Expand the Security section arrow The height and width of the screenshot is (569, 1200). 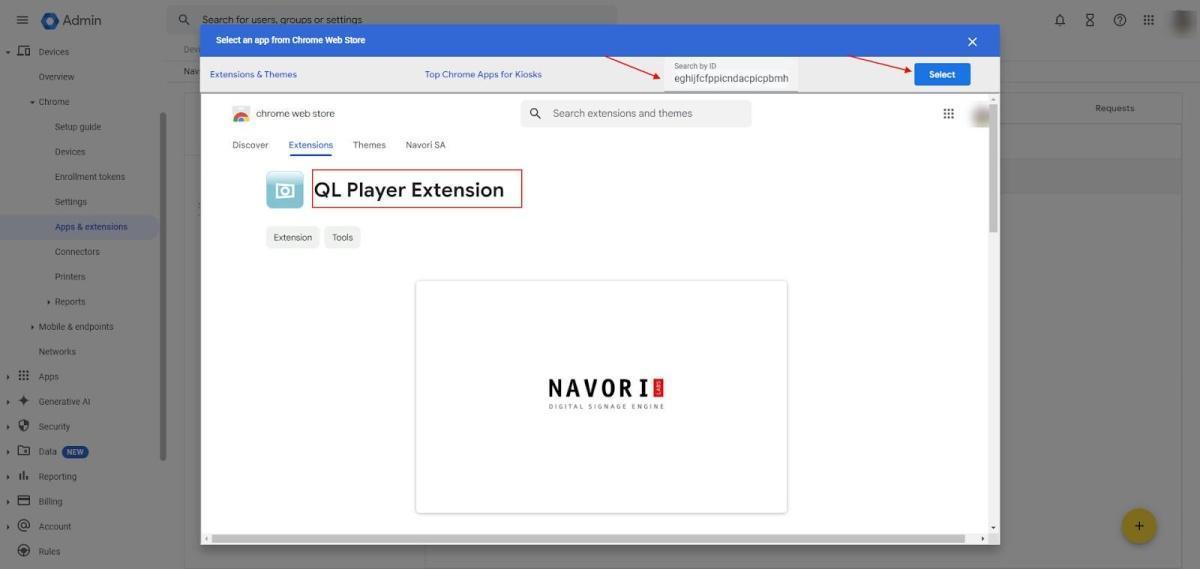[x=8, y=427]
